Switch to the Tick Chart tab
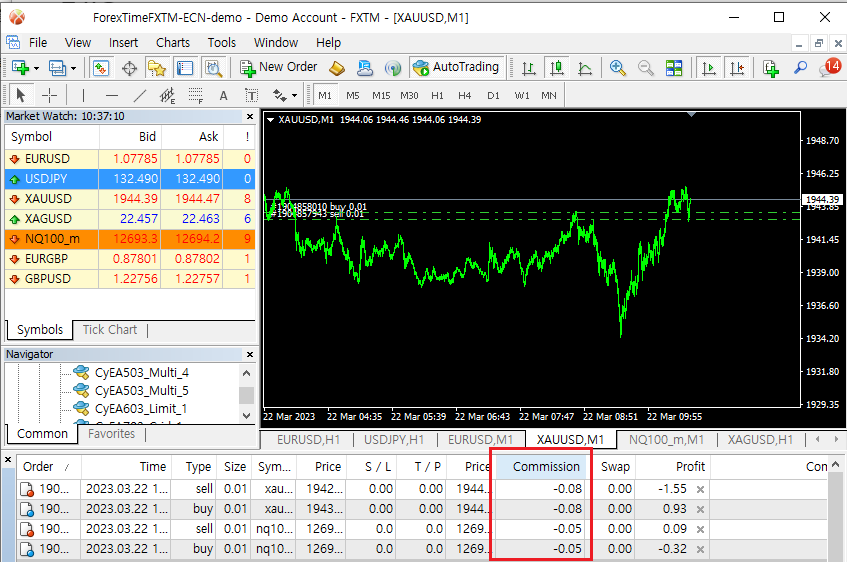Image resolution: width=847 pixels, height=562 pixels. [110, 330]
